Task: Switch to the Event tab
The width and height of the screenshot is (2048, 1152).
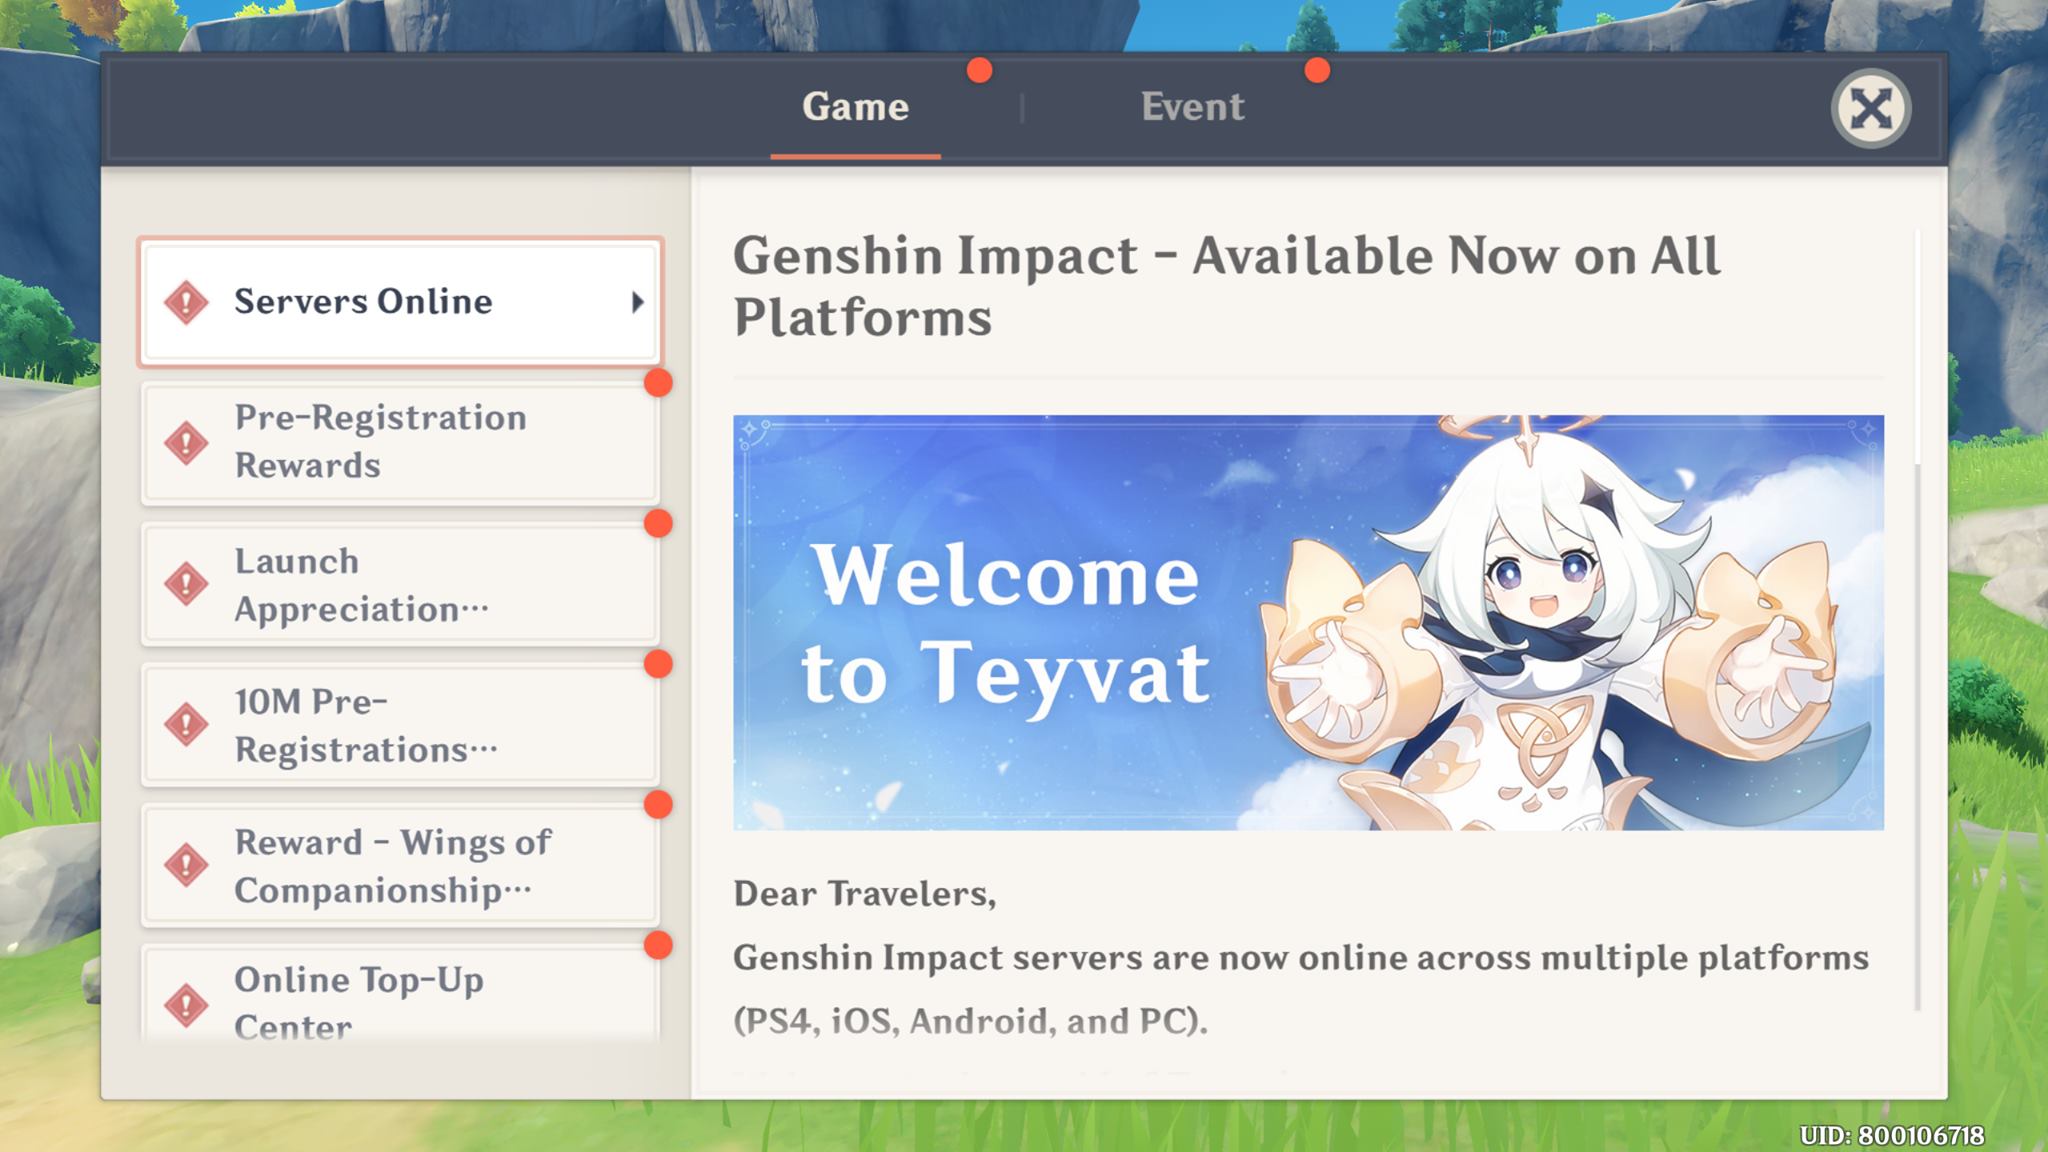Action: coord(1192,107)
